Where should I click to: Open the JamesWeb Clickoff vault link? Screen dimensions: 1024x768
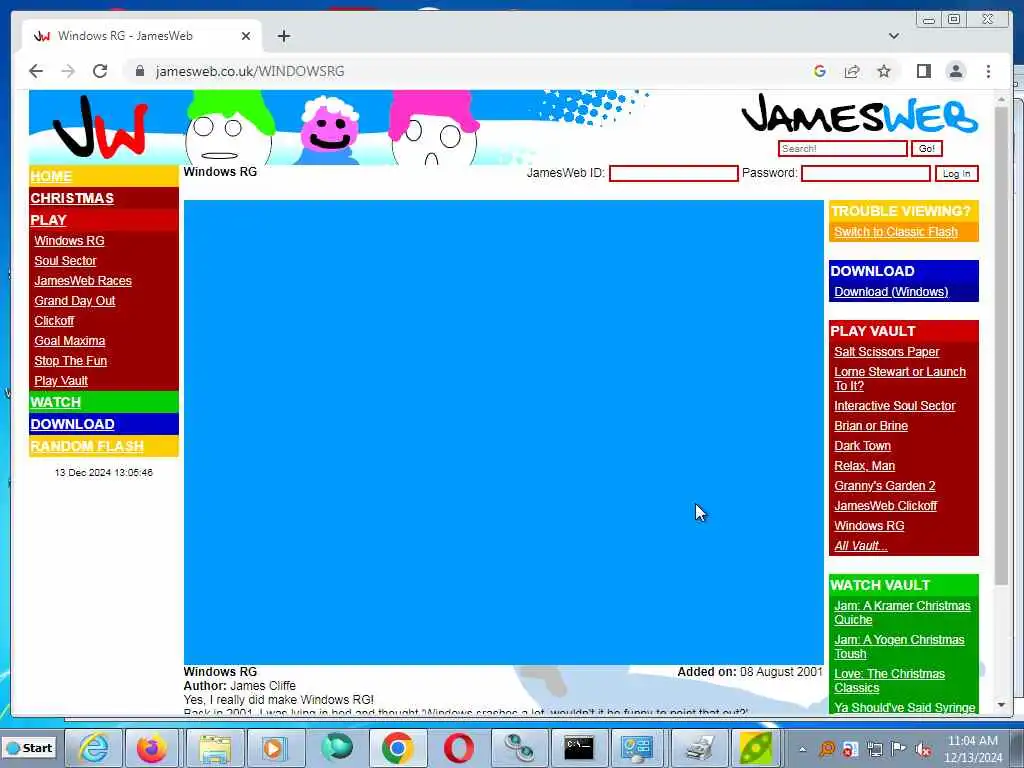click(885, 505)
